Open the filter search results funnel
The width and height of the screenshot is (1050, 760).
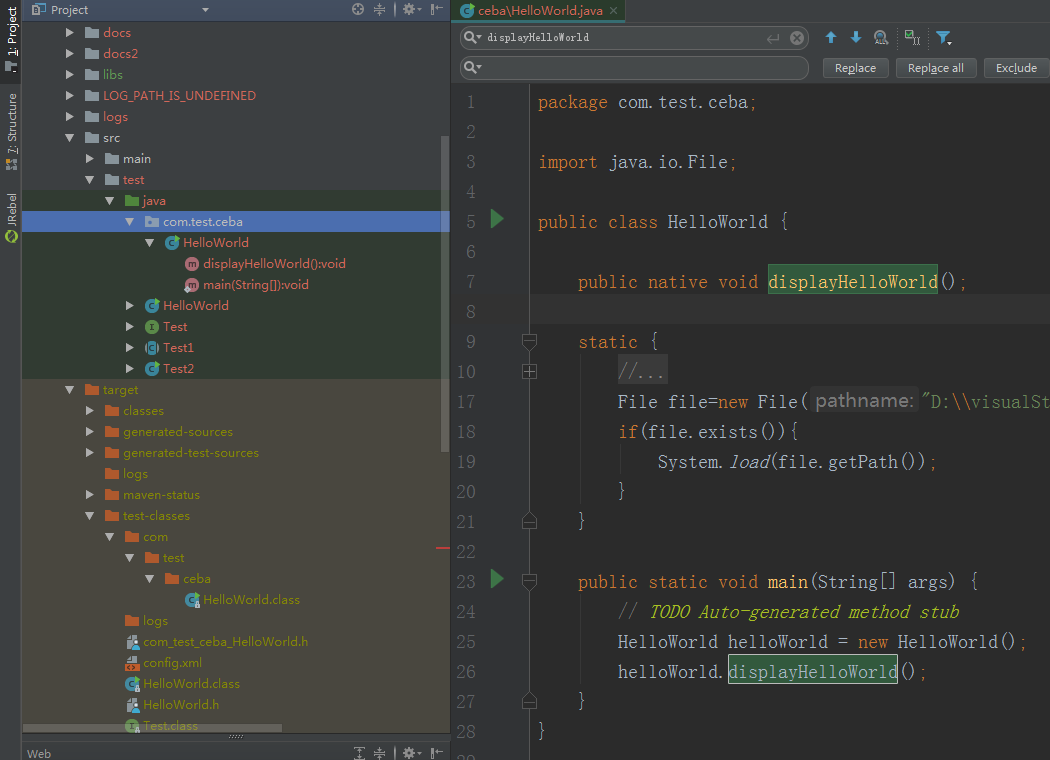click(943, 37)
